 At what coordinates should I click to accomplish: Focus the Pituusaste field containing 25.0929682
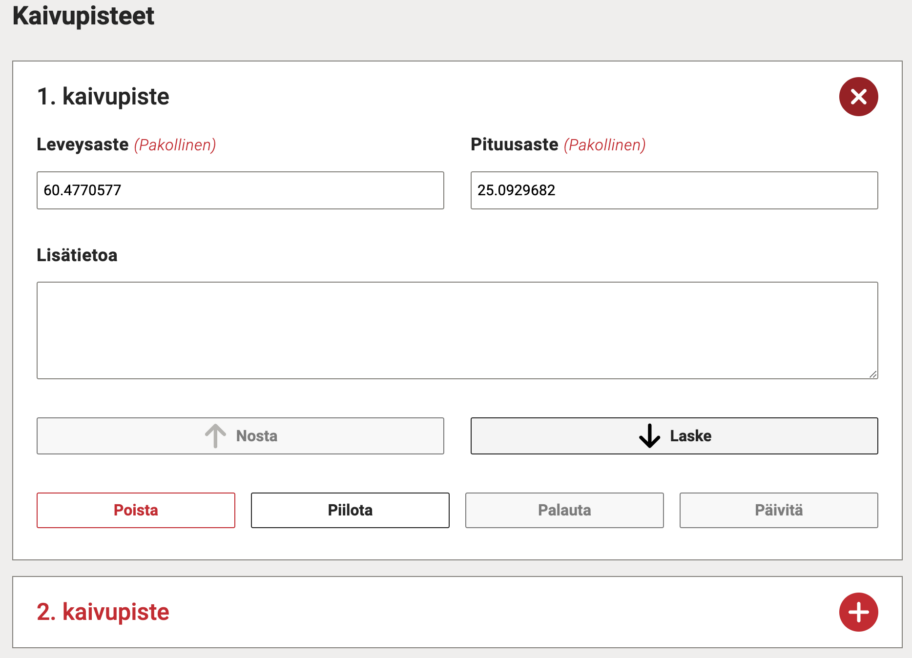tap(674, 190)
